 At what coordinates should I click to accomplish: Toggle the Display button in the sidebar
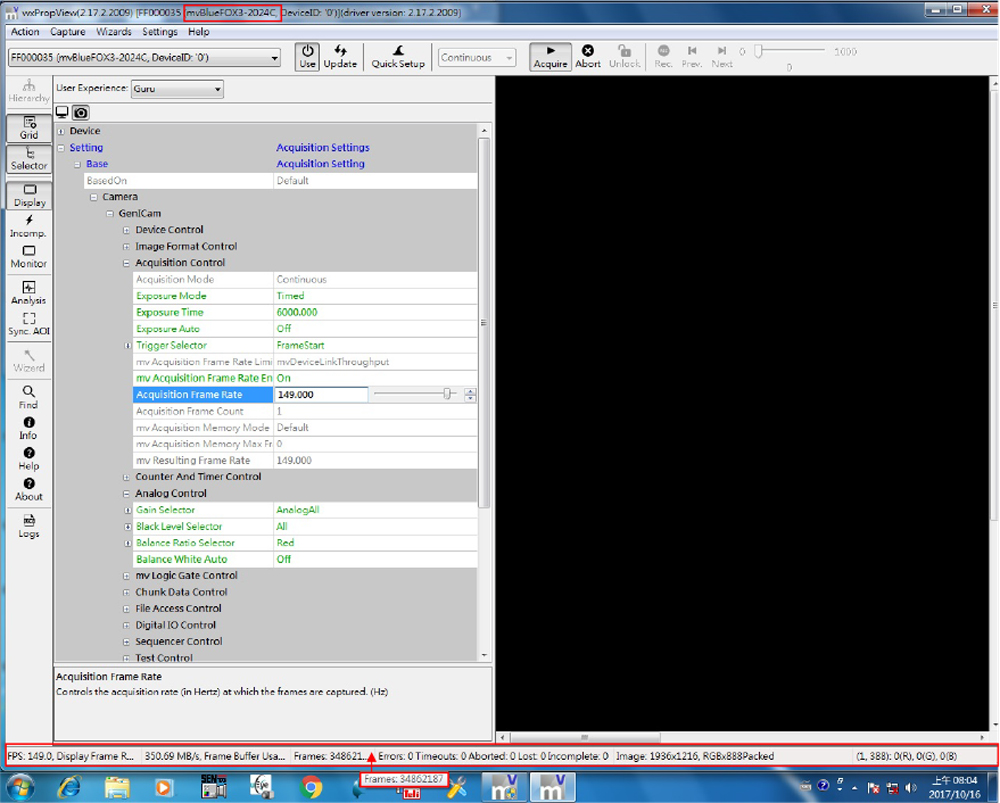29,195
